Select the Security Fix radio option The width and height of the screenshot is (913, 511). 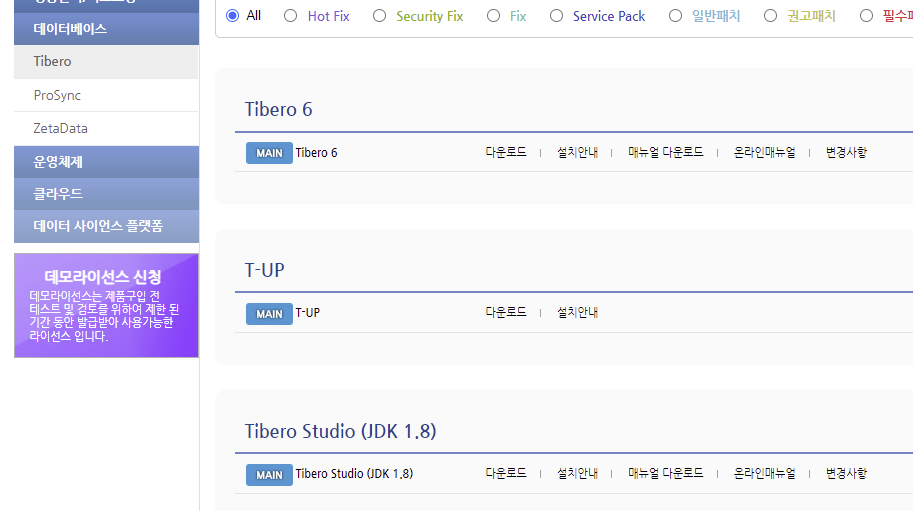[379, 16]
